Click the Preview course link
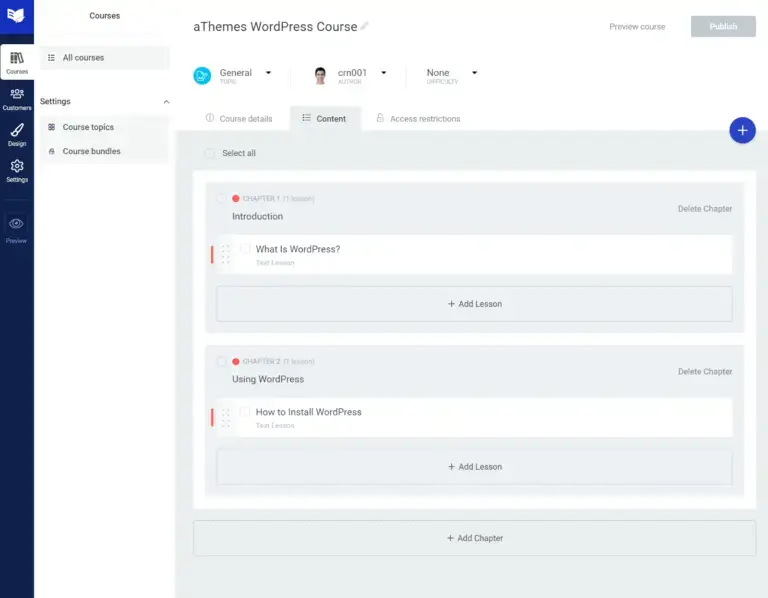 point(637,26)
